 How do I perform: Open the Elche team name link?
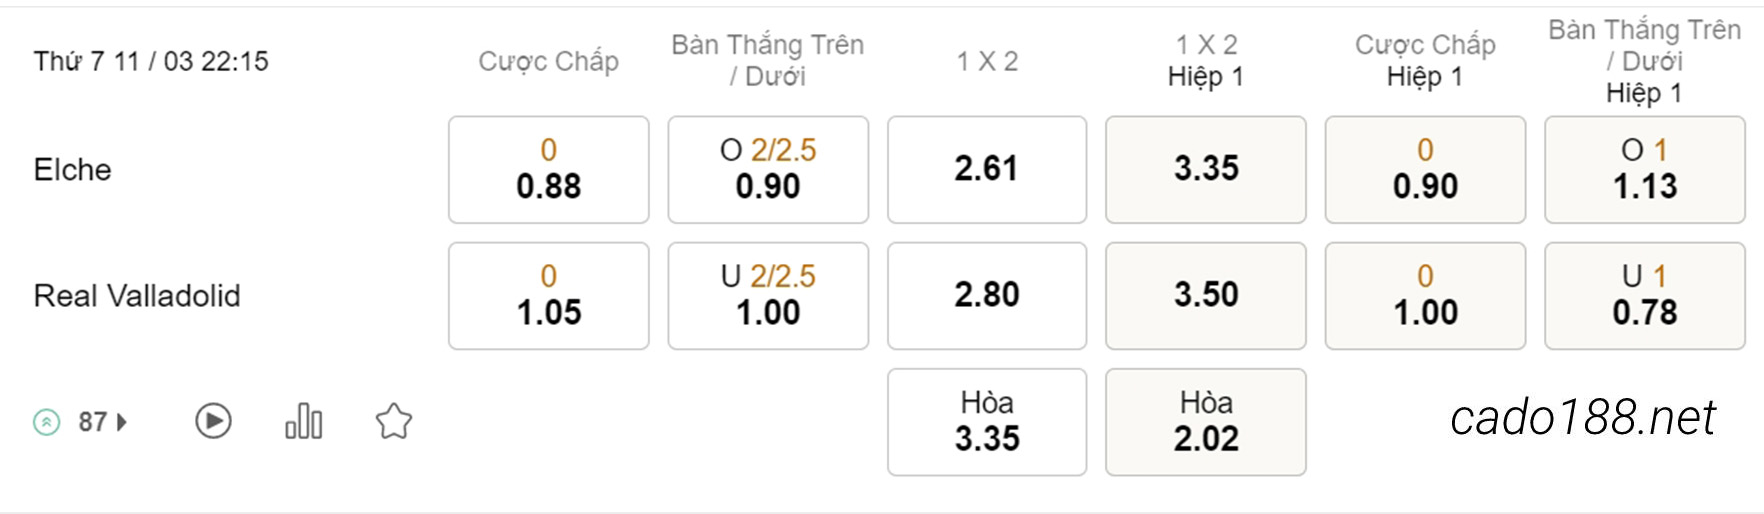tap(72, 169)
